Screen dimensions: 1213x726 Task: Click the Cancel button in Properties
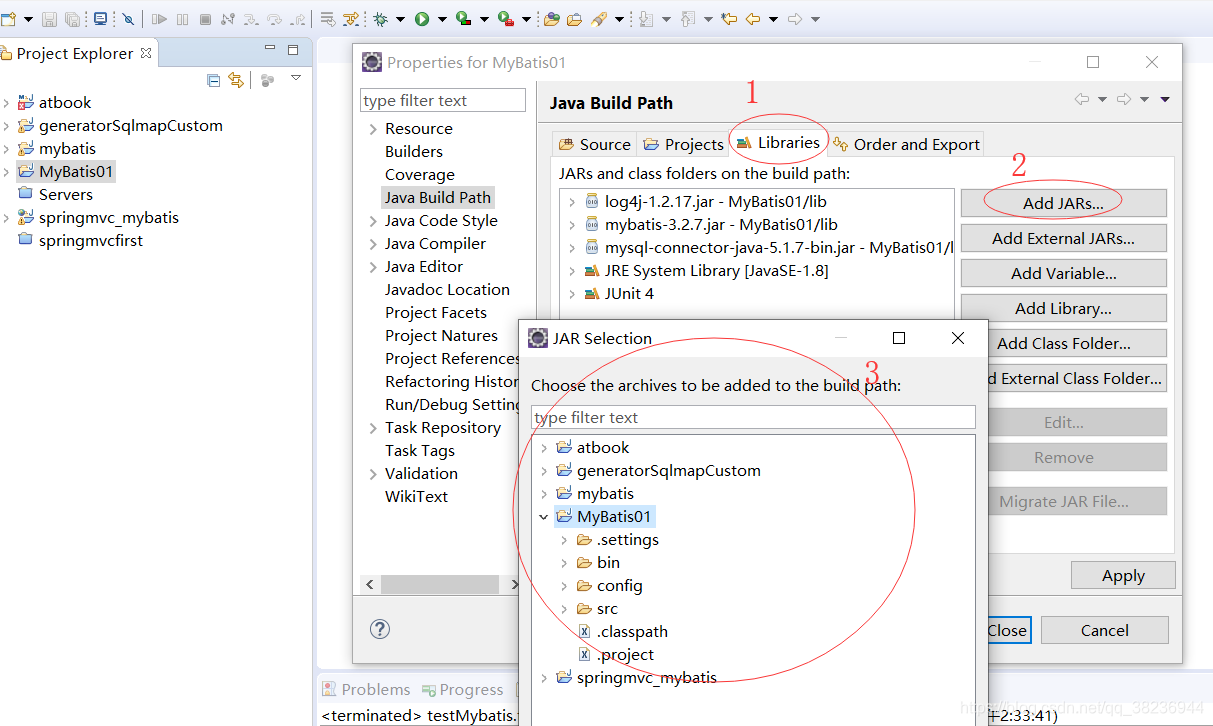click(x=1104, y=630)
